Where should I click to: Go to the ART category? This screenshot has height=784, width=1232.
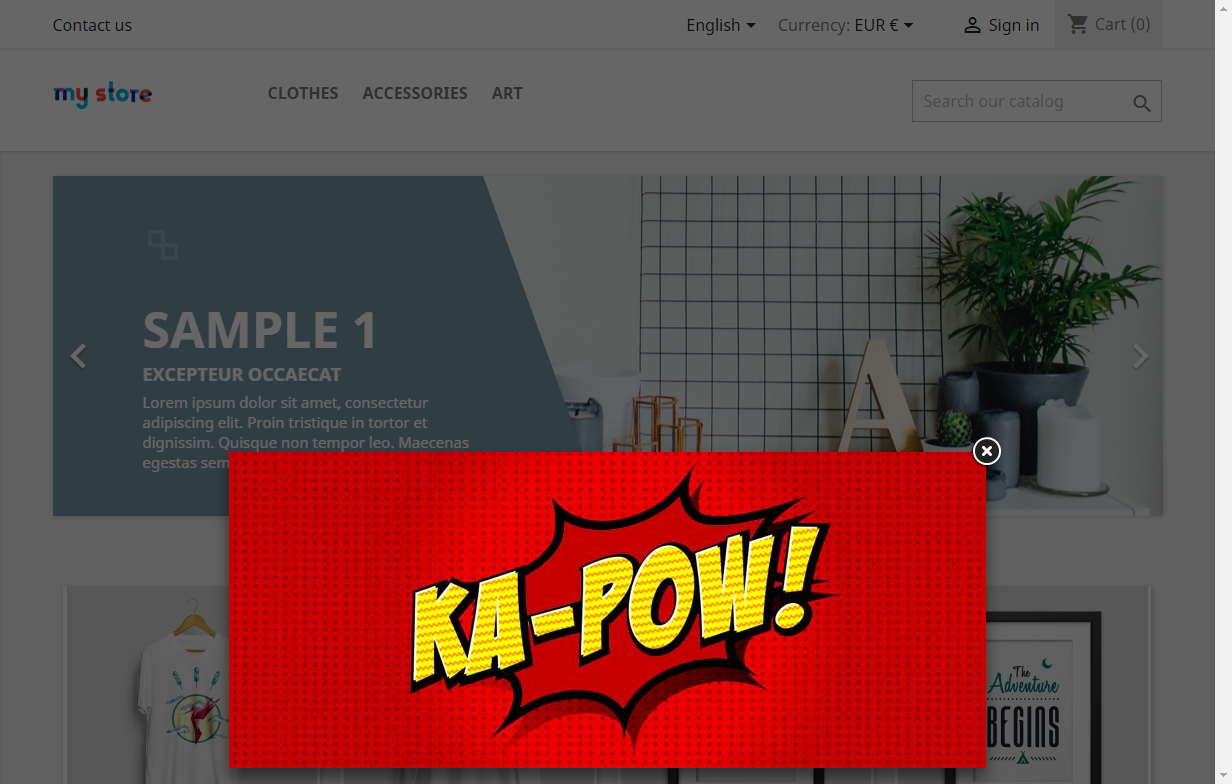click(507, 93)
